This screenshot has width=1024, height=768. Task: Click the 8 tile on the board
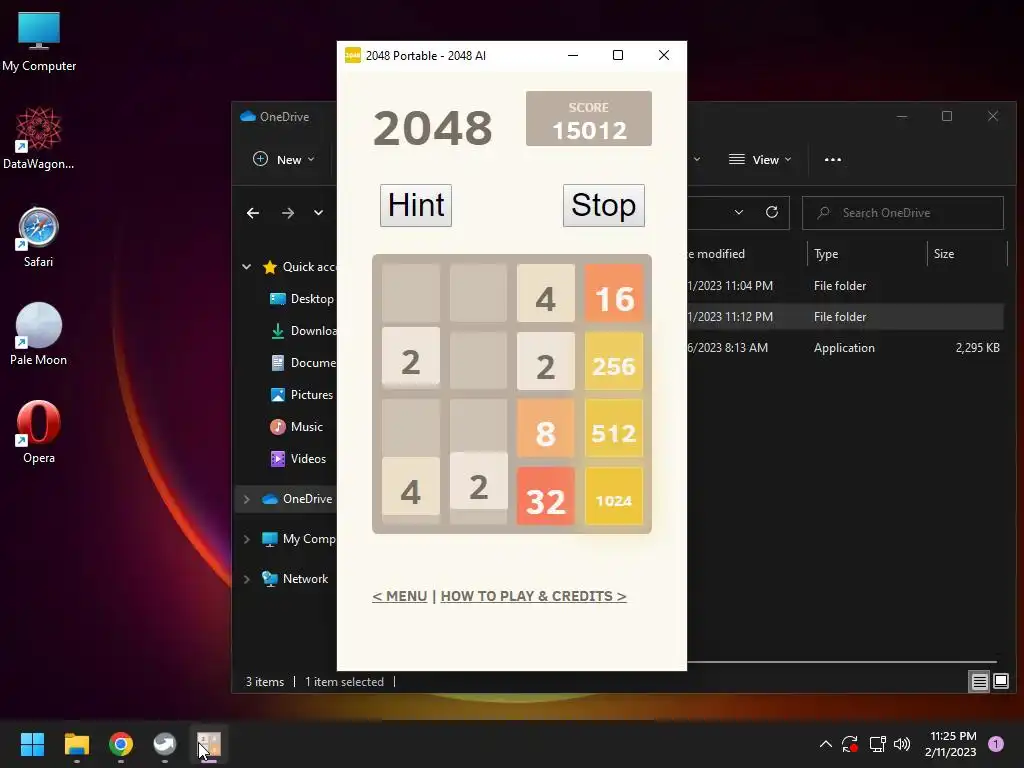545,428
